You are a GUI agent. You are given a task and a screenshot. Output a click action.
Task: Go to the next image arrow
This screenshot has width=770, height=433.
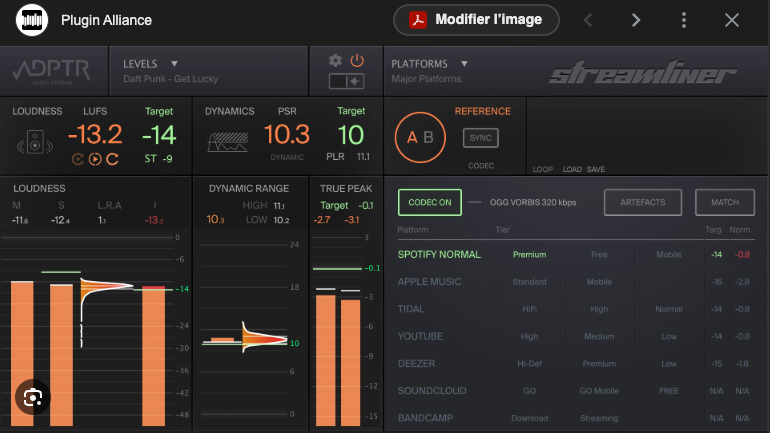click(635, 20)
